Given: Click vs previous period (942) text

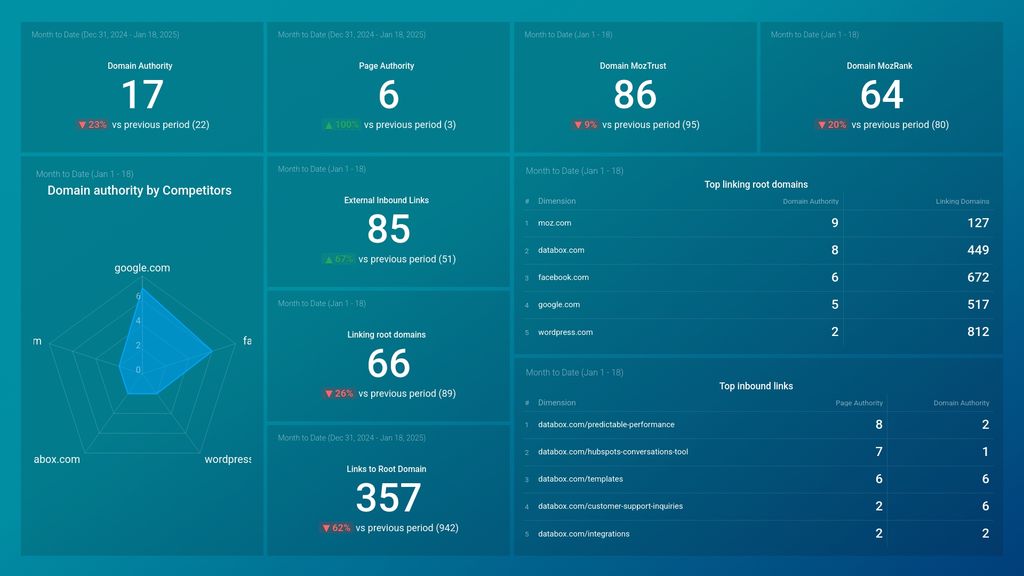Looking at the screenshot, I should click(x=407, y=528).
